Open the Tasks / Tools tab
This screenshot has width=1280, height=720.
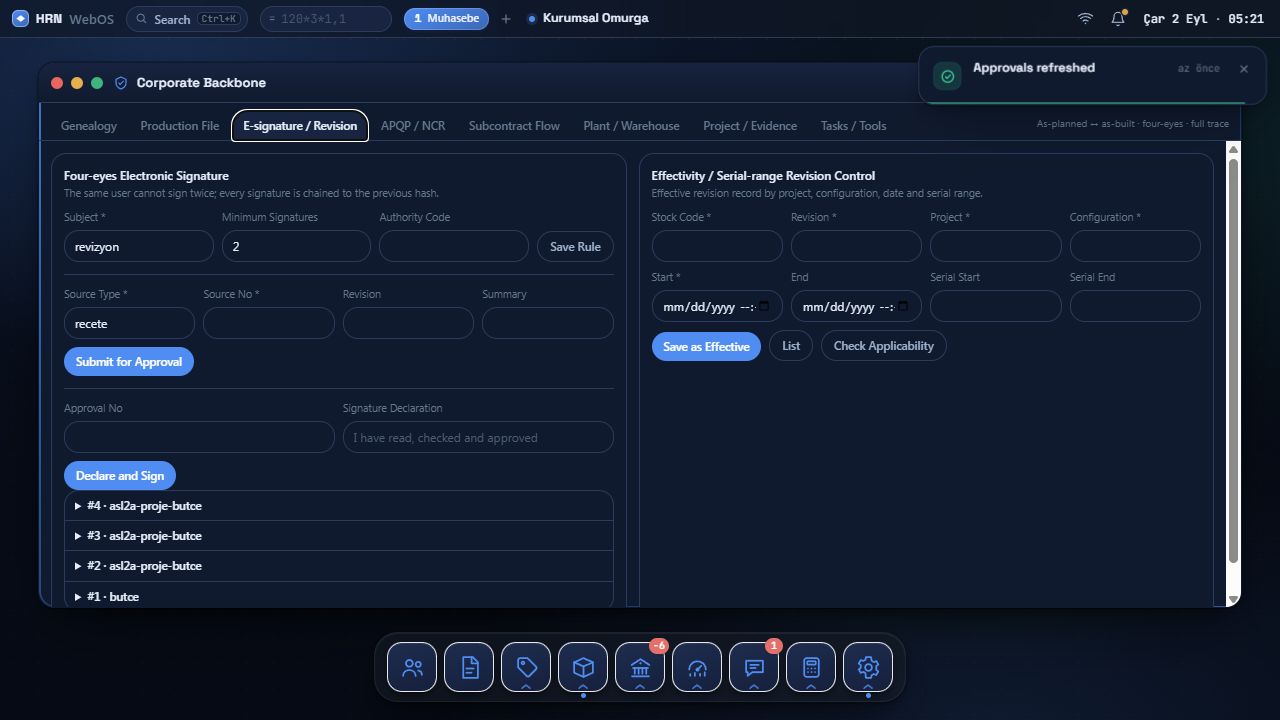(x=853, y=126)
